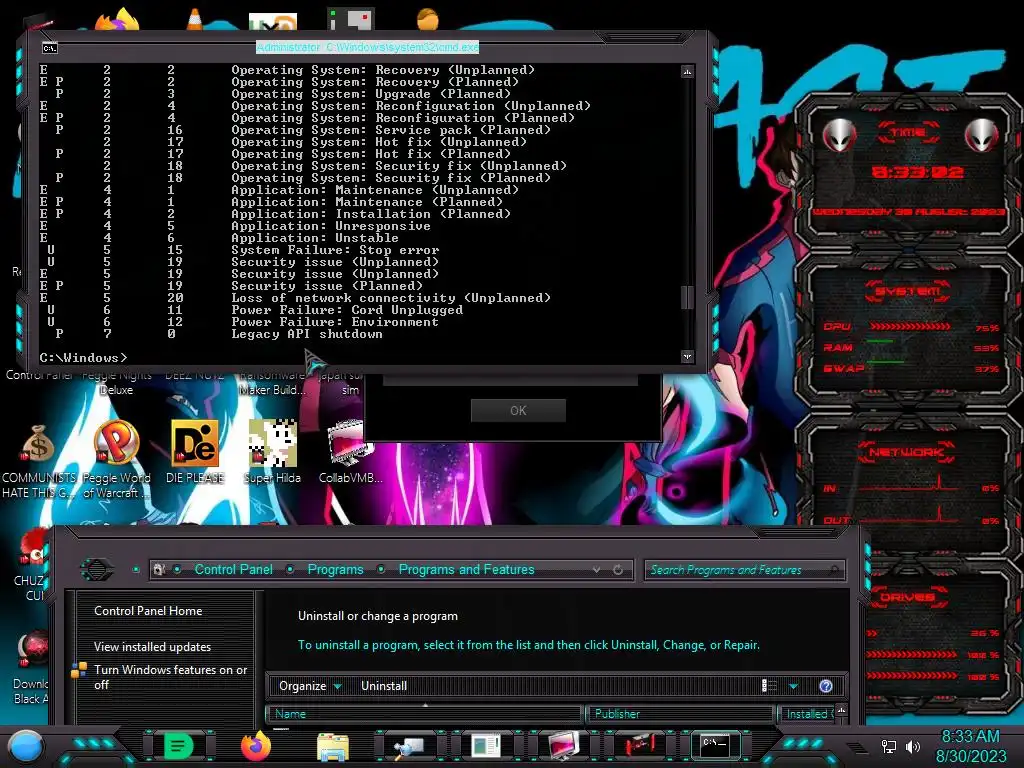Click the Programs and Features breadcrumb
The width and height of the screenshot is (1024, 768).
click(x=466, y=569)
